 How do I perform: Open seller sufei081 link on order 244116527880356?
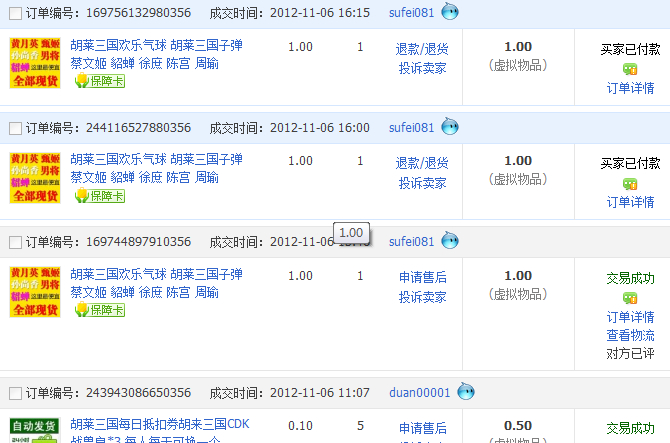point(411,128)
